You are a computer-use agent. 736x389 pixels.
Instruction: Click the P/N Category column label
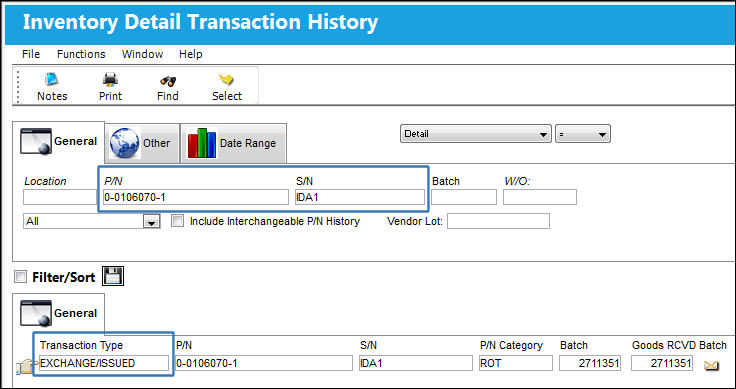click(511, 345)
